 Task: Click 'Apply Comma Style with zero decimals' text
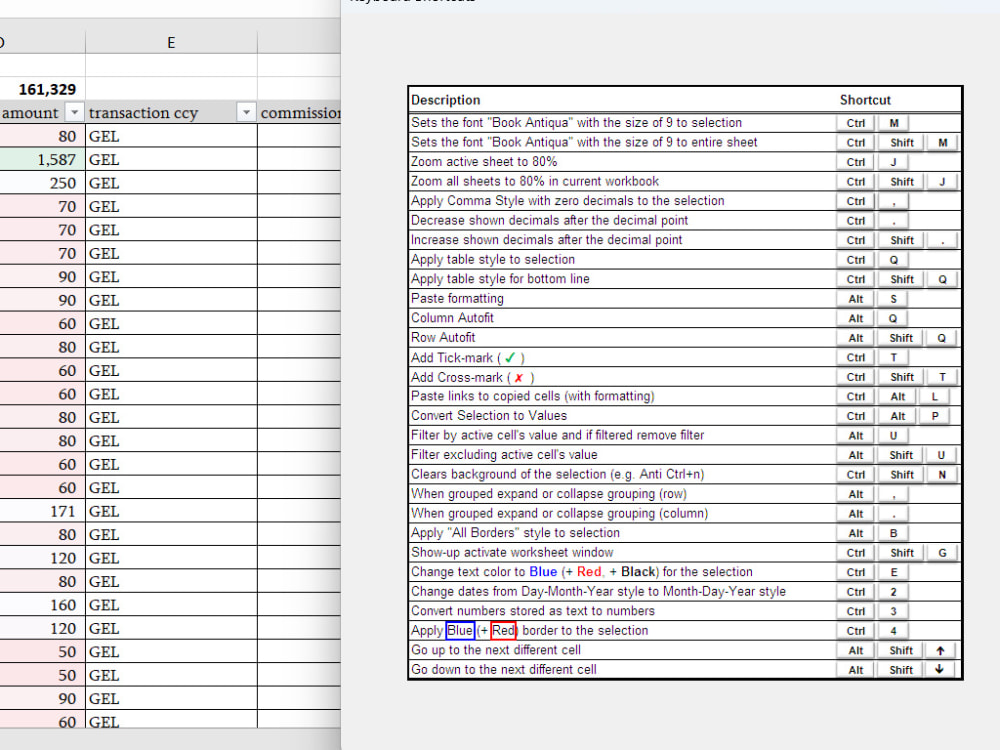[x=568, y=201]
